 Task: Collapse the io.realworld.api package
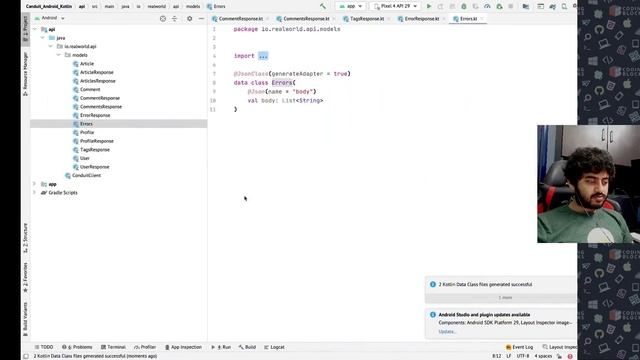pyautogui.click(x=51, y=47)
